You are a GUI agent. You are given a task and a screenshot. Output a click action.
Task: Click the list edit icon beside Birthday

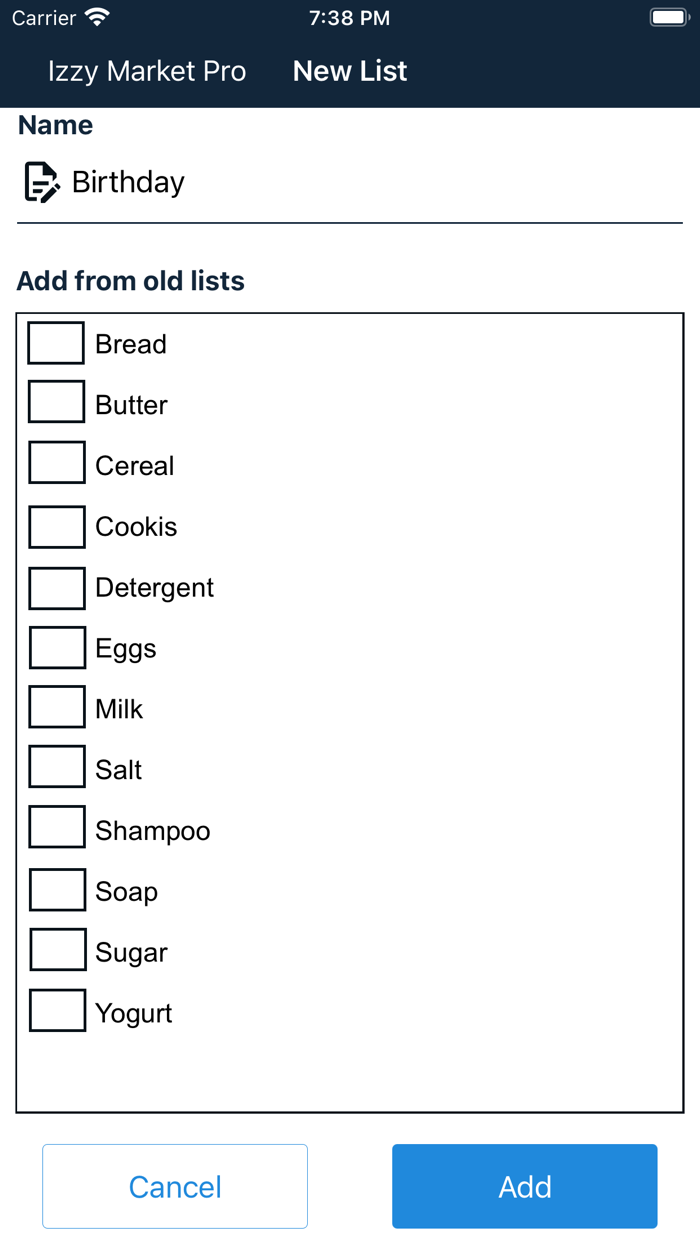point(41,182)
